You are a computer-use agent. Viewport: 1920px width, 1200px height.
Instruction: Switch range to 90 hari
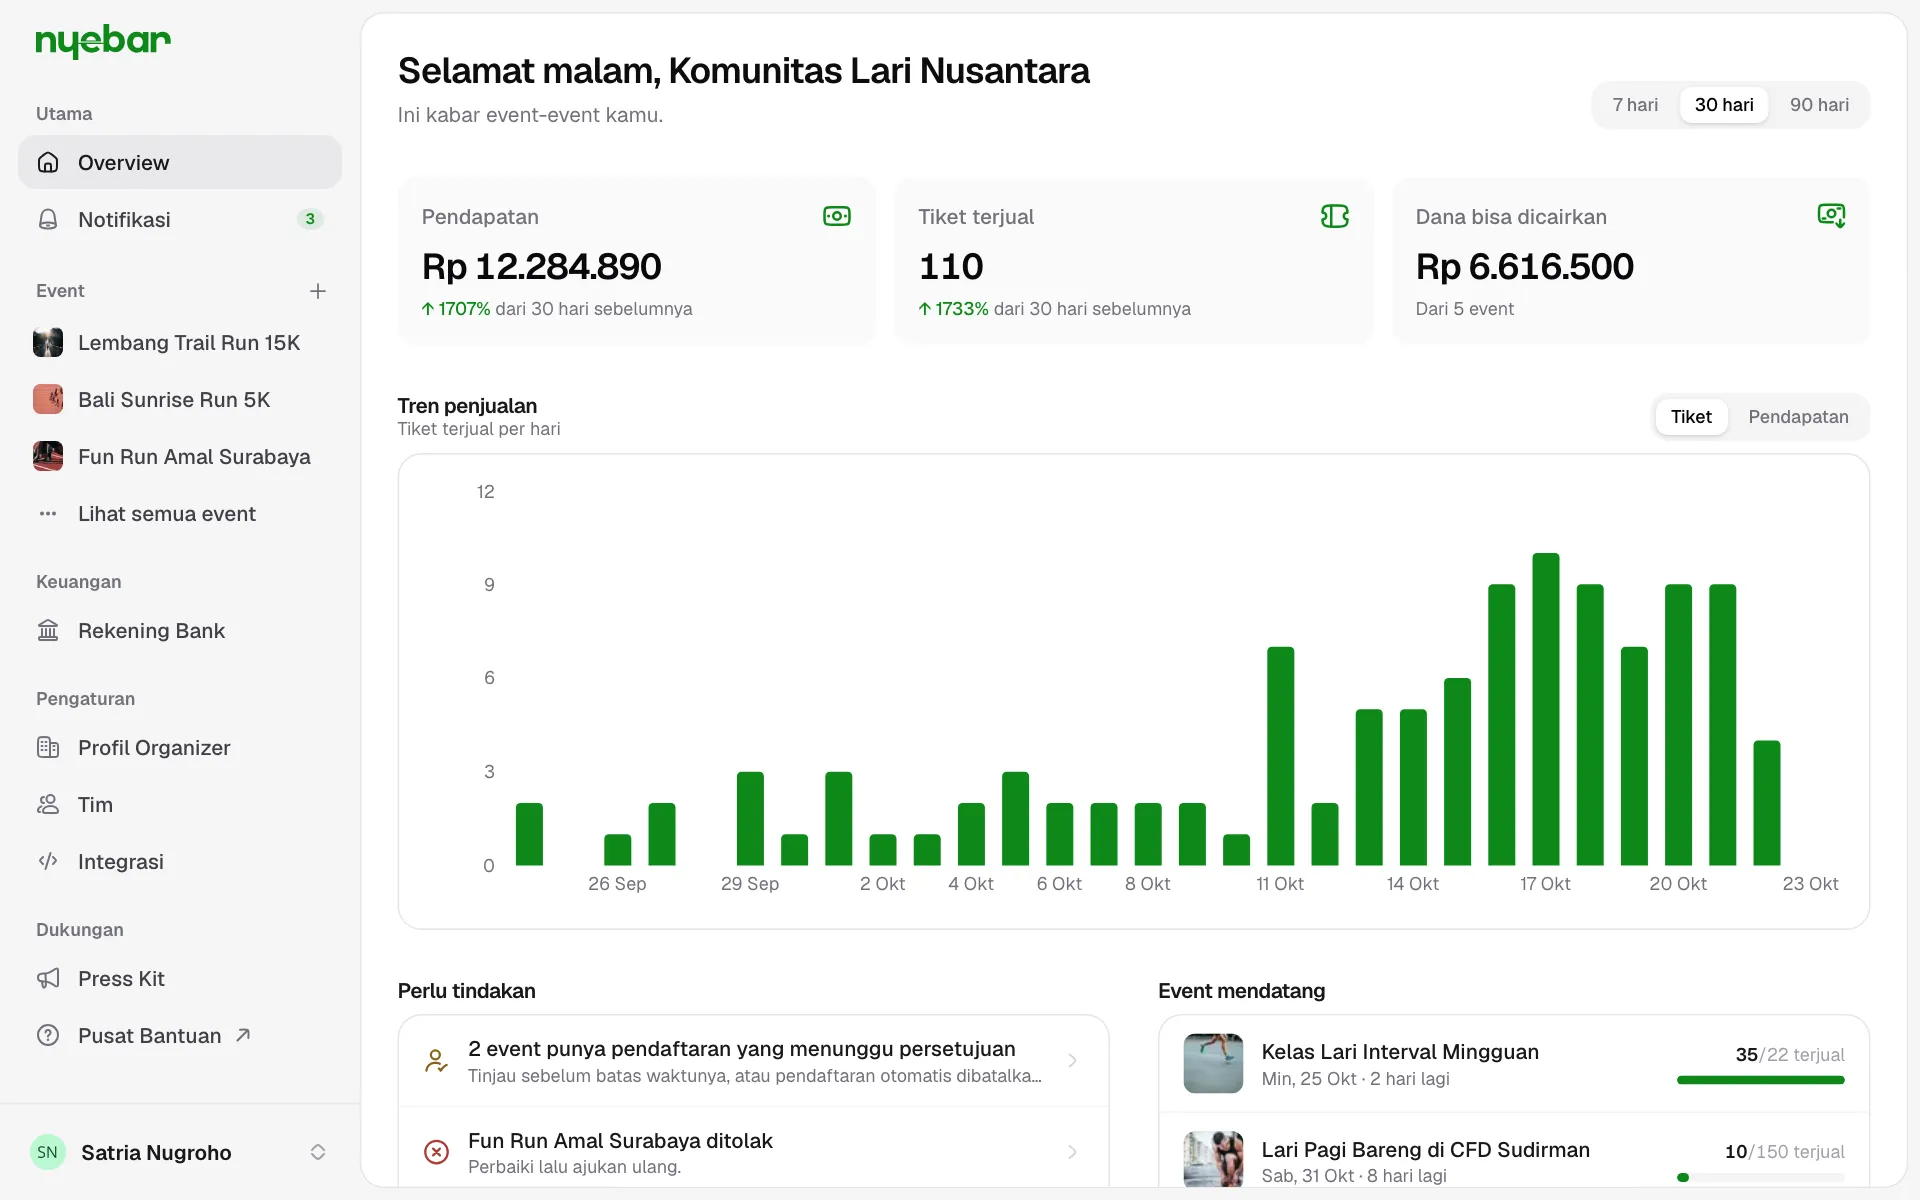[1819, 105]
